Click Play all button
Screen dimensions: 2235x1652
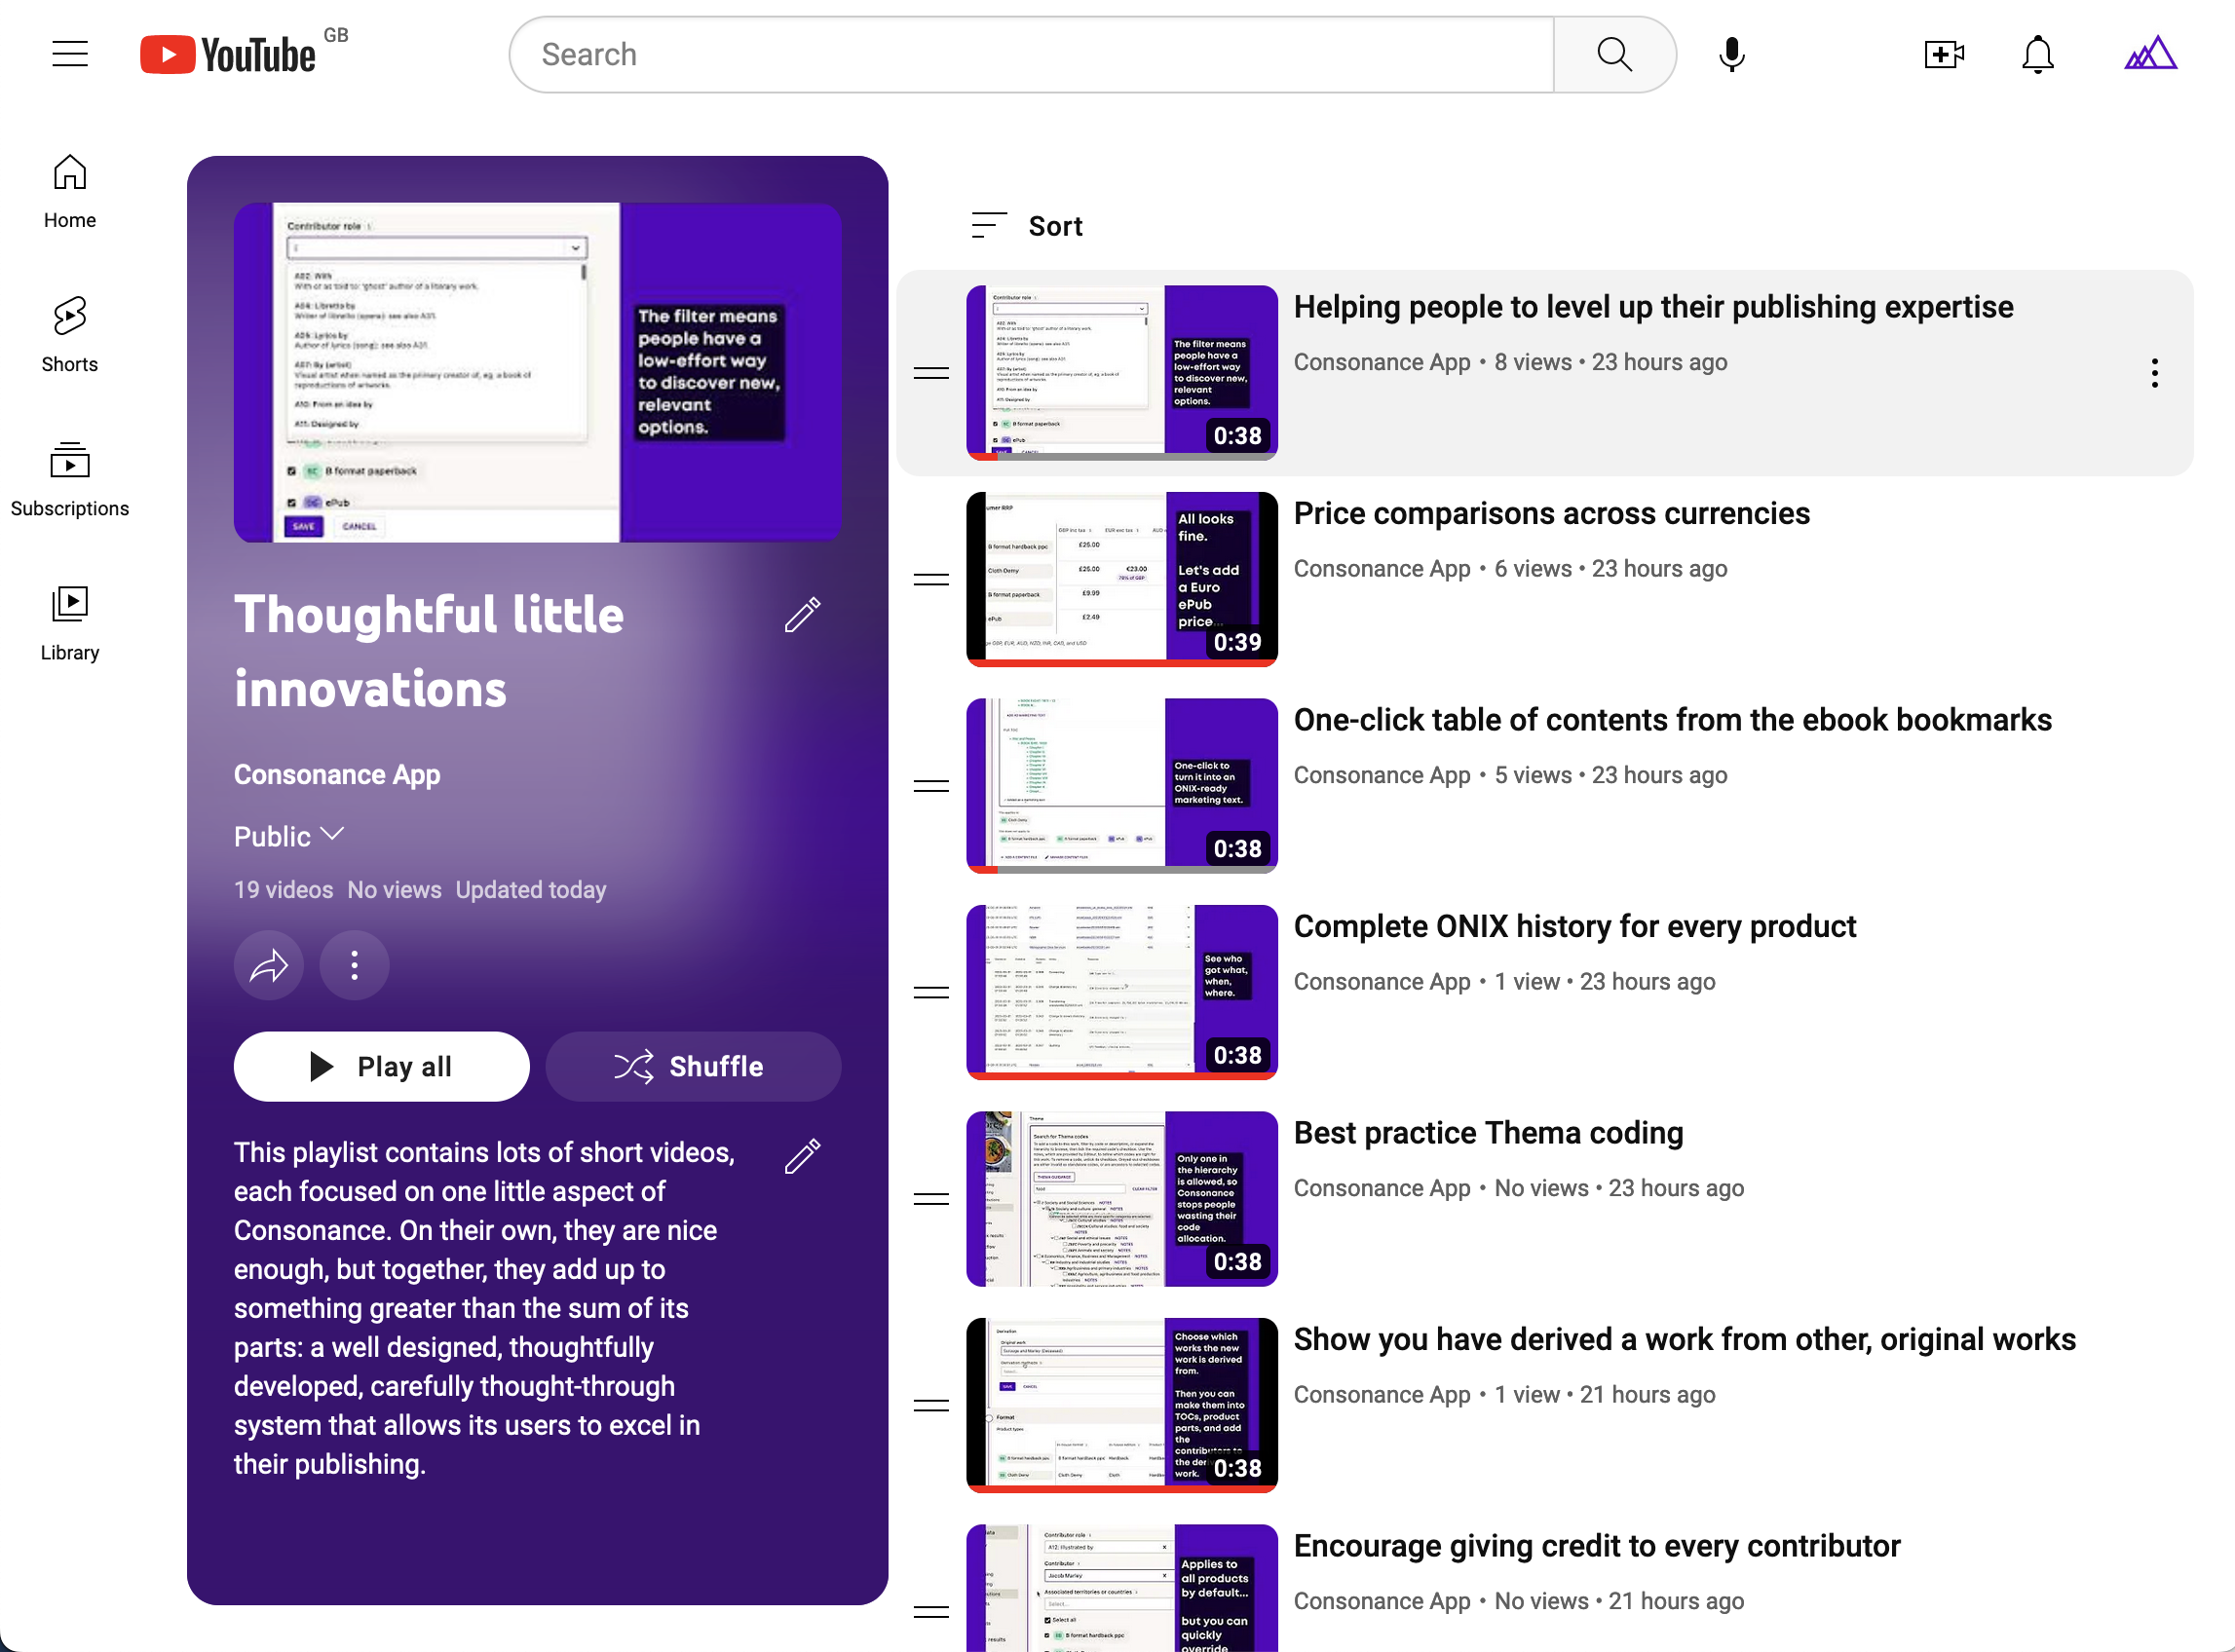[380, 1066]
